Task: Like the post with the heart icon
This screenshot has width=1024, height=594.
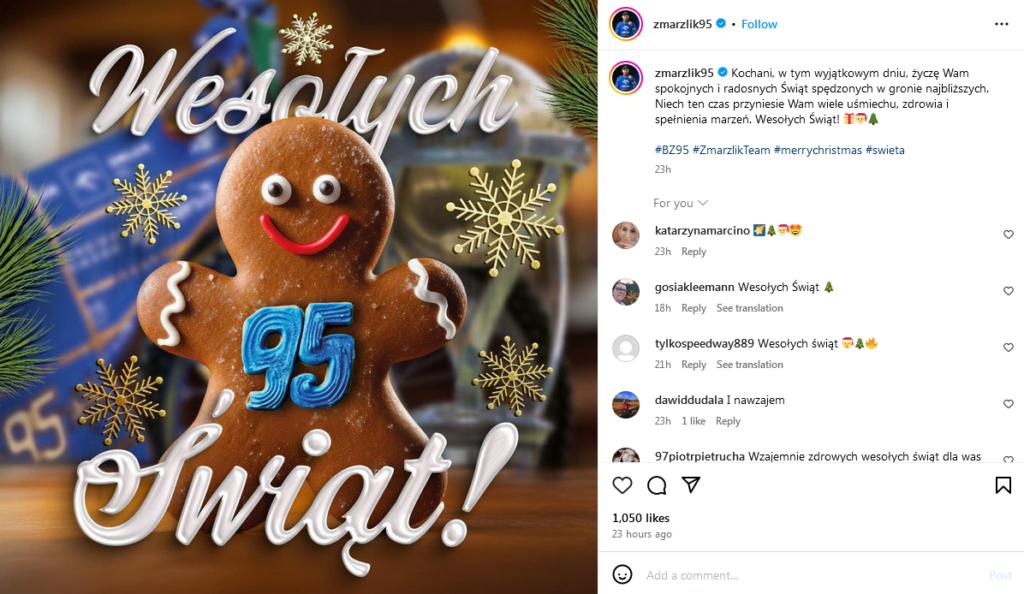Action: pos(622,485)
